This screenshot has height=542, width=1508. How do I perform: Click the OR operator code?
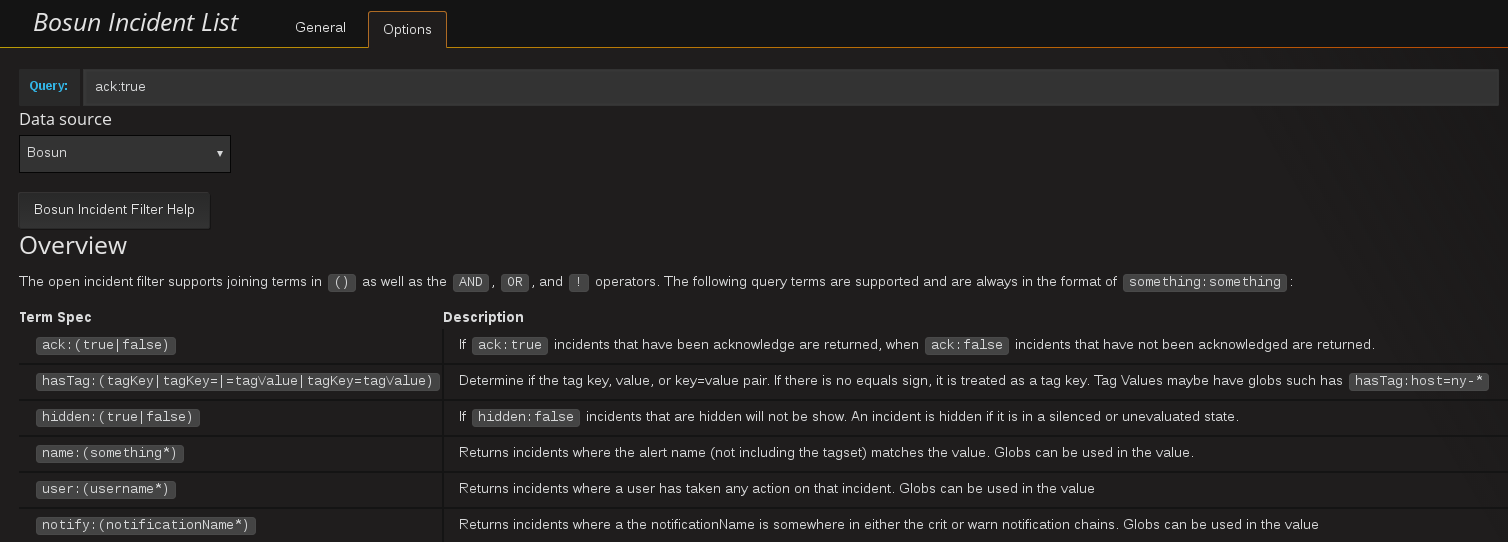[x=515, y=282]
